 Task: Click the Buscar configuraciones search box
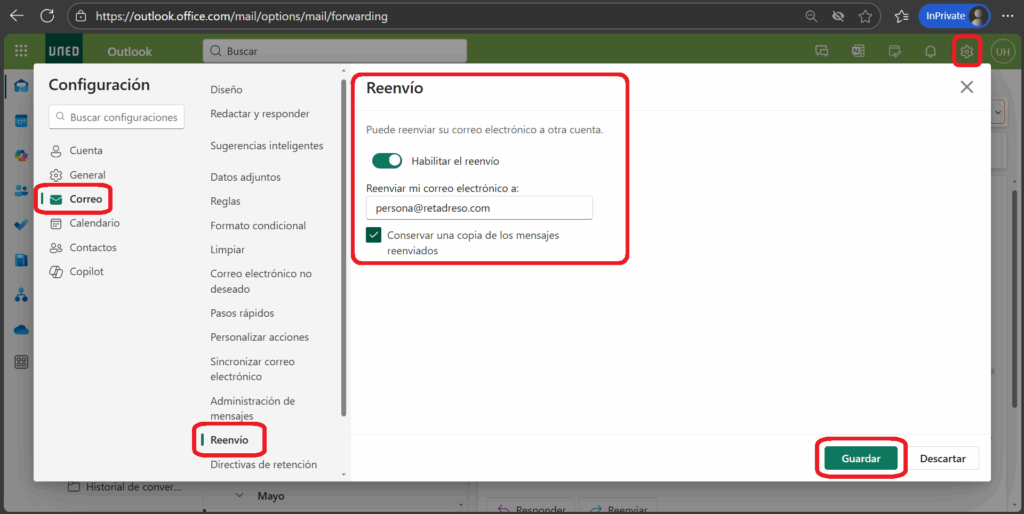click(x=116, y=117)
